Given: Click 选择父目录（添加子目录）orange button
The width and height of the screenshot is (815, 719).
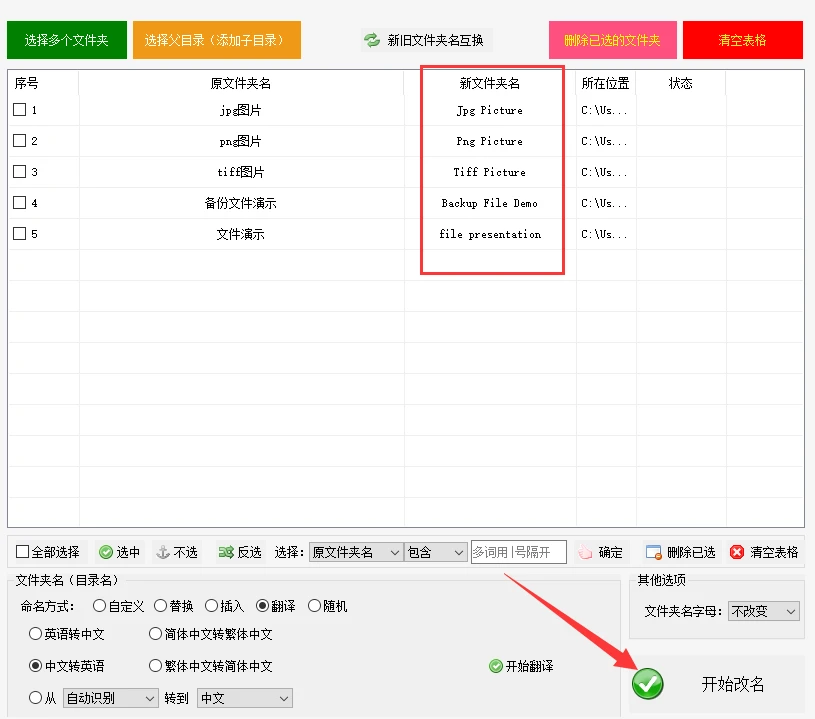Looking at the screenshot, I should tap(217, 40).
